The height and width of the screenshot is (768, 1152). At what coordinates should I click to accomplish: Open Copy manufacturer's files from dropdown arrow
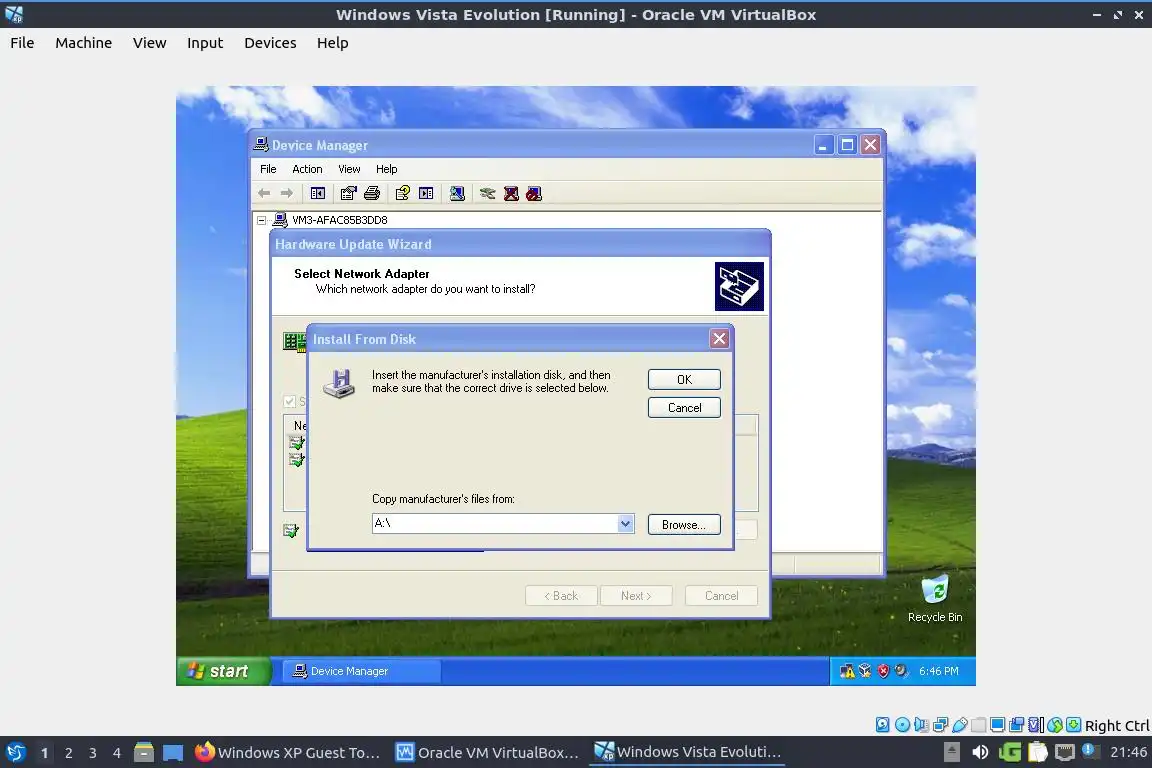625,523
